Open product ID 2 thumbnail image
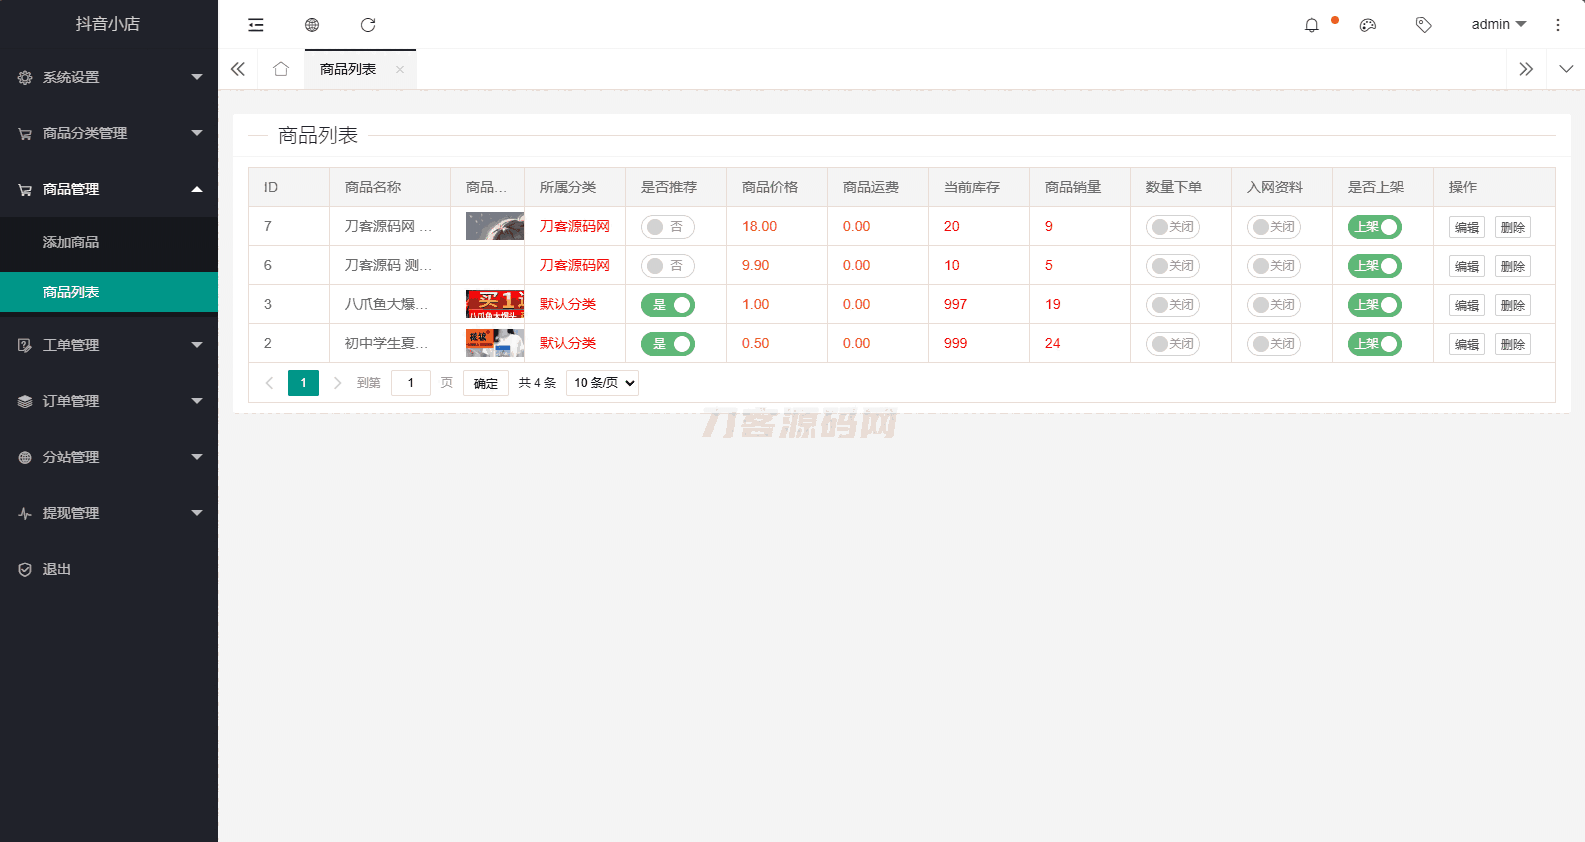Viewport: 1585px width, 842px height. click(495, 343)
